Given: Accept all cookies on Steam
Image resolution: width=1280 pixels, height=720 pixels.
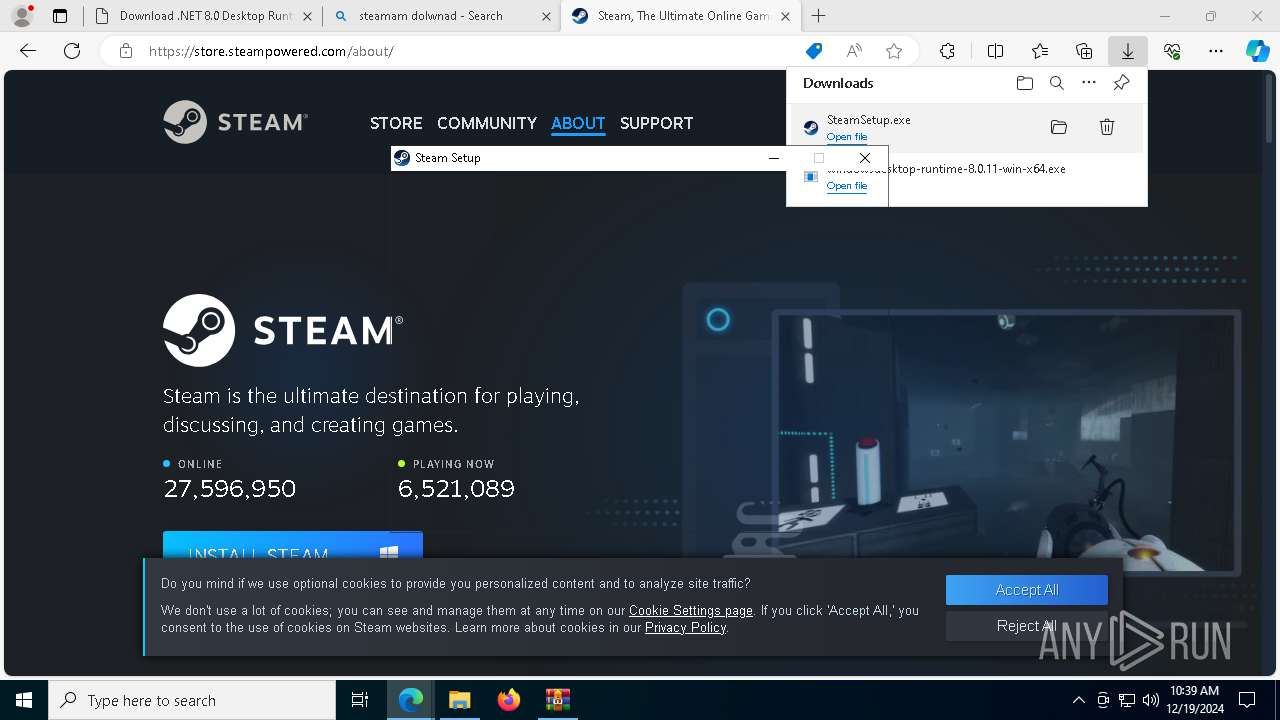Looking at the screenshot, I should coord(1027,590).
